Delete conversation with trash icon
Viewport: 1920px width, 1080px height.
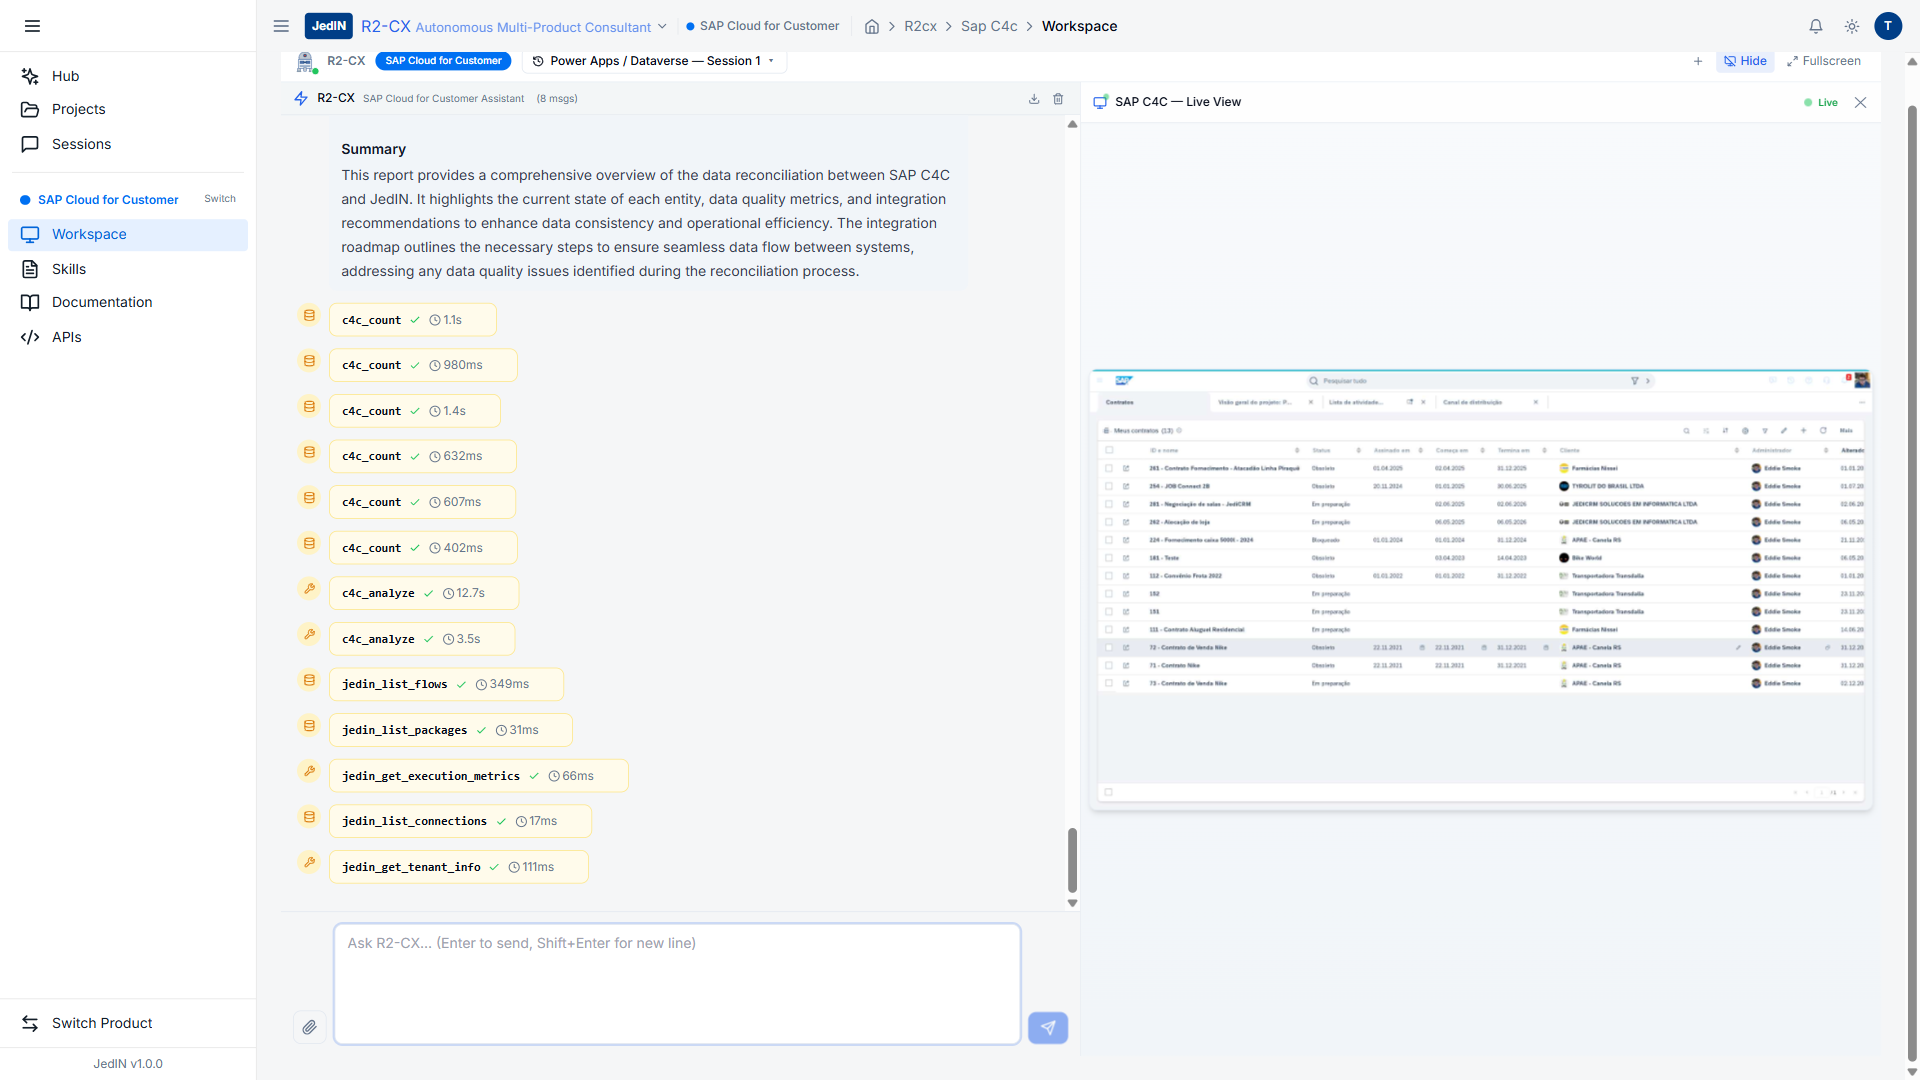[x=1058, y=99]
